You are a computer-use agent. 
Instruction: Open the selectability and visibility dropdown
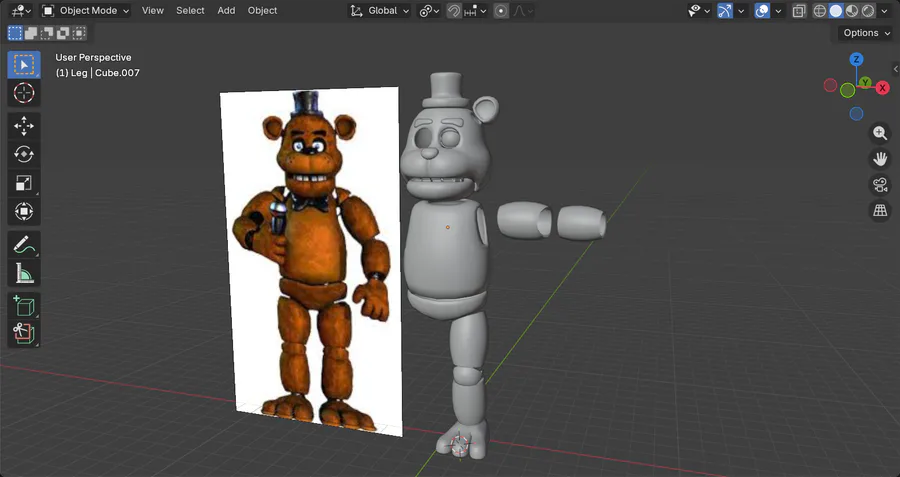pyautogui.click(x=699, y=11)
